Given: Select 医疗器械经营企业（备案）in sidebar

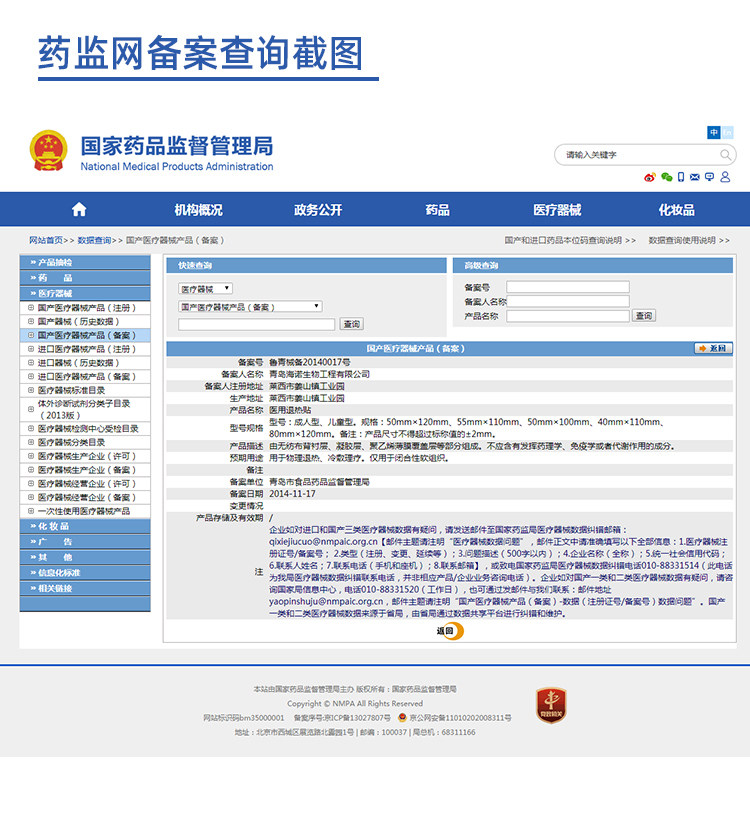Looking at the screenshot, I should [85, 497].
